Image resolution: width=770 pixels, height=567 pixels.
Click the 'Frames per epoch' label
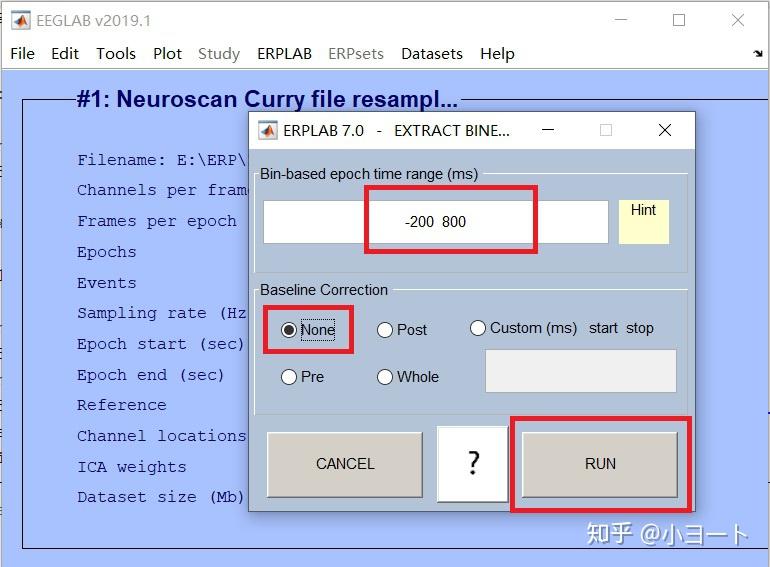[x=157, y=221]
